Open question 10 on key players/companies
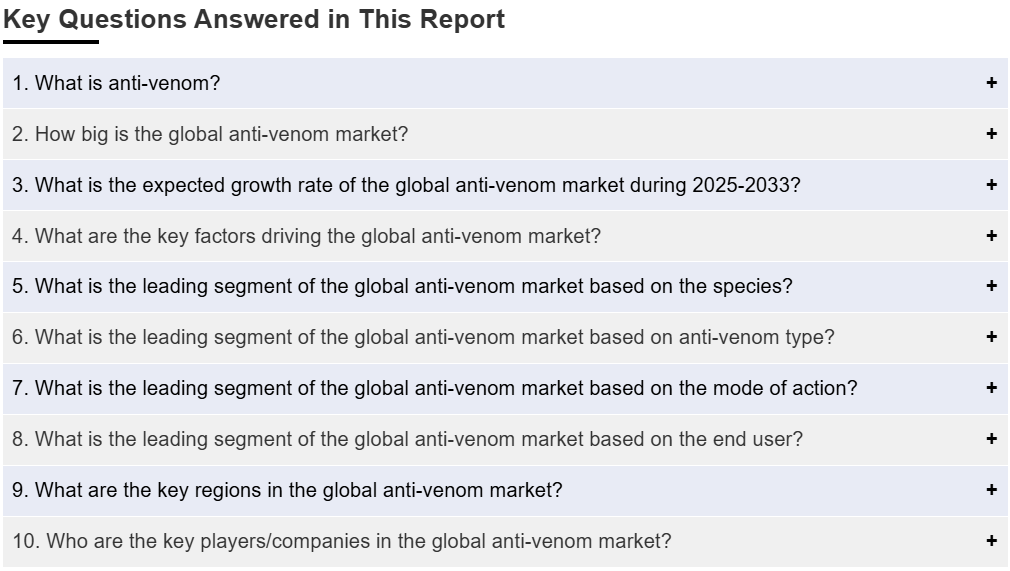The width and height of the screenshot is (1010, 571). (x=505, y=541)
